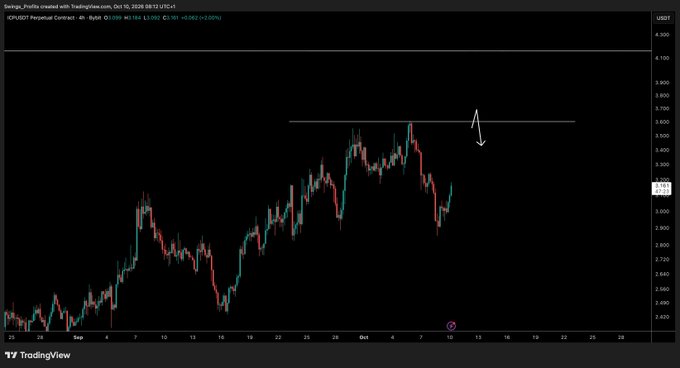Viewport: 680px width, 368px height.
Task: Click the 2.640 price axis label
Action: coord(662,274)
